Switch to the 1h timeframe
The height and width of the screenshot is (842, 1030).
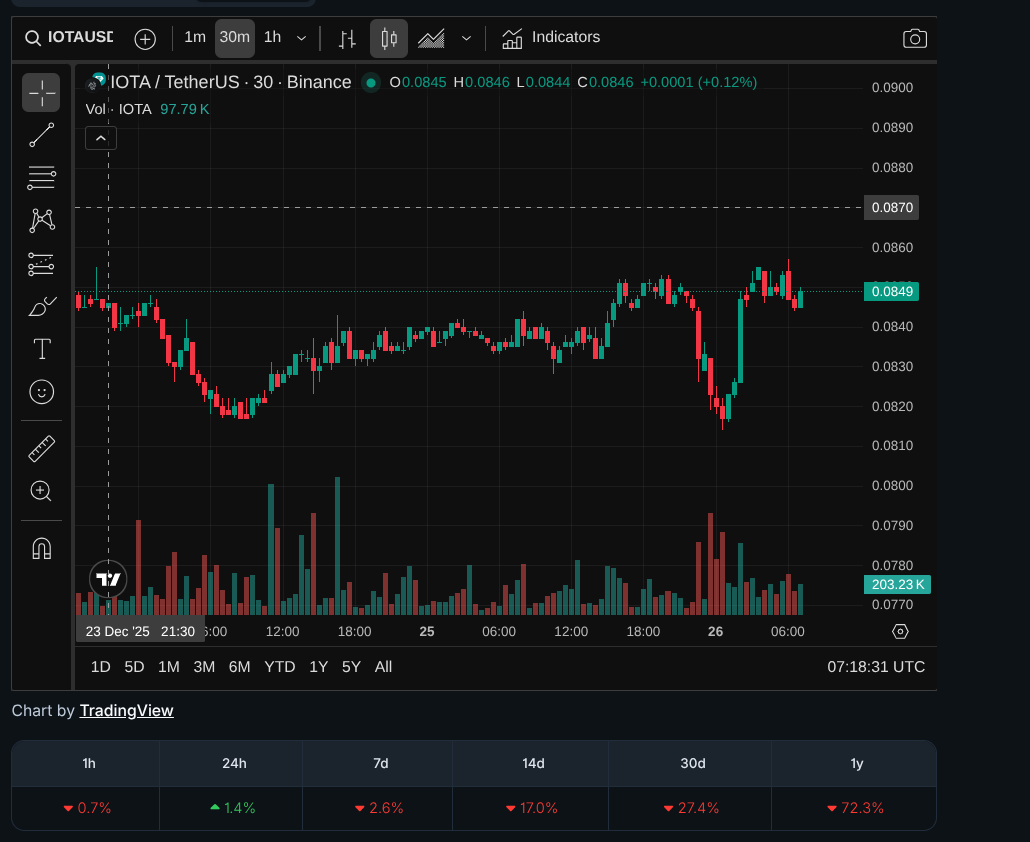(273, 37)
